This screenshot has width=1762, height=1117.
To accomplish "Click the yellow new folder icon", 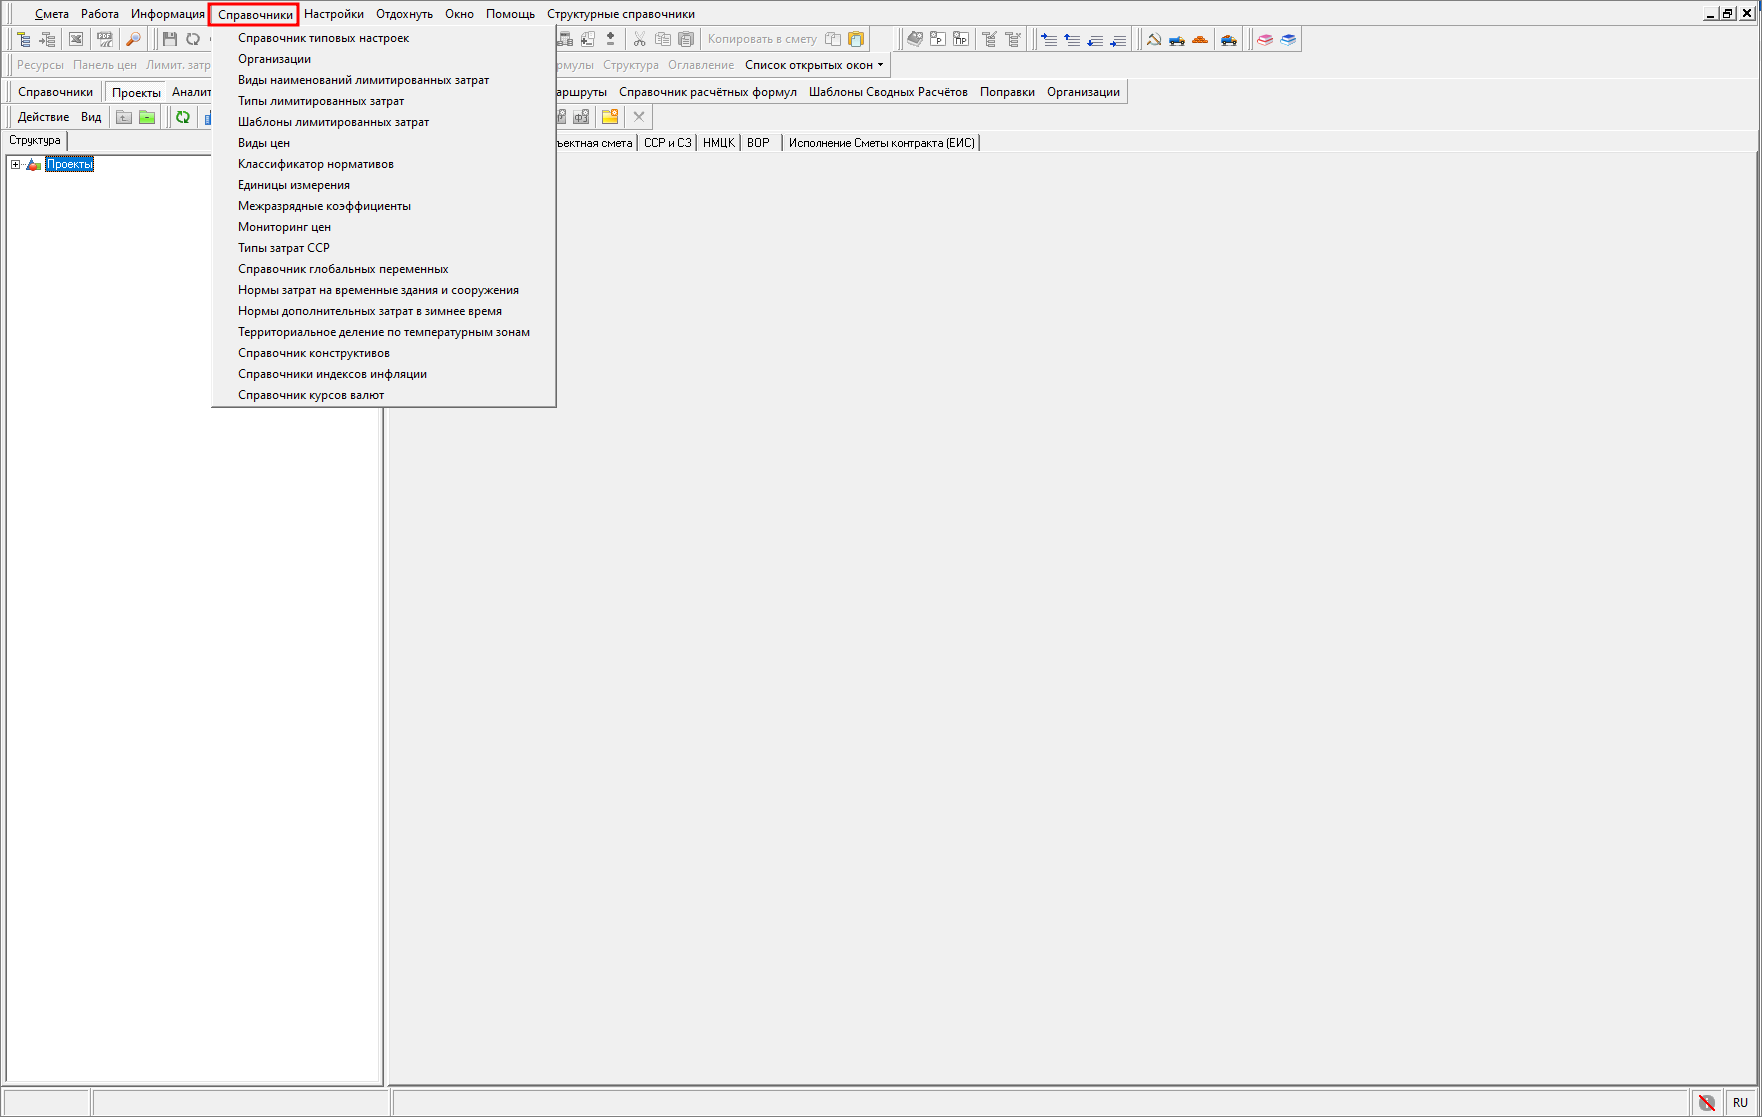I will (x=610, y=117).
